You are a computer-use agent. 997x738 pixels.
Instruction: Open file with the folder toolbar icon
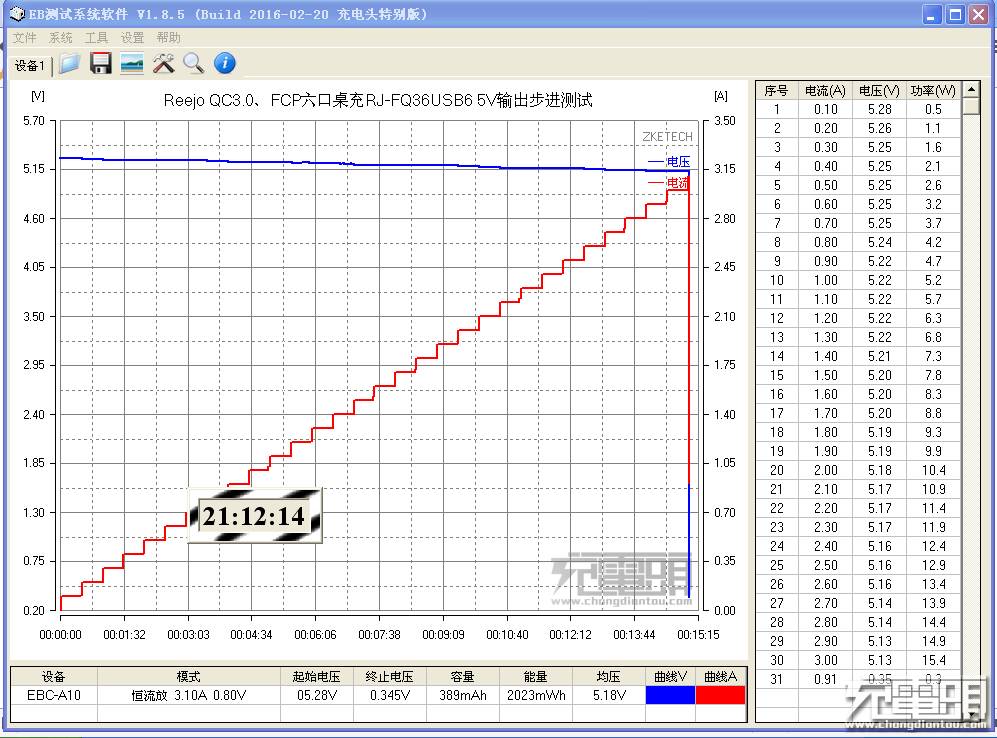[x=69, y=64]
